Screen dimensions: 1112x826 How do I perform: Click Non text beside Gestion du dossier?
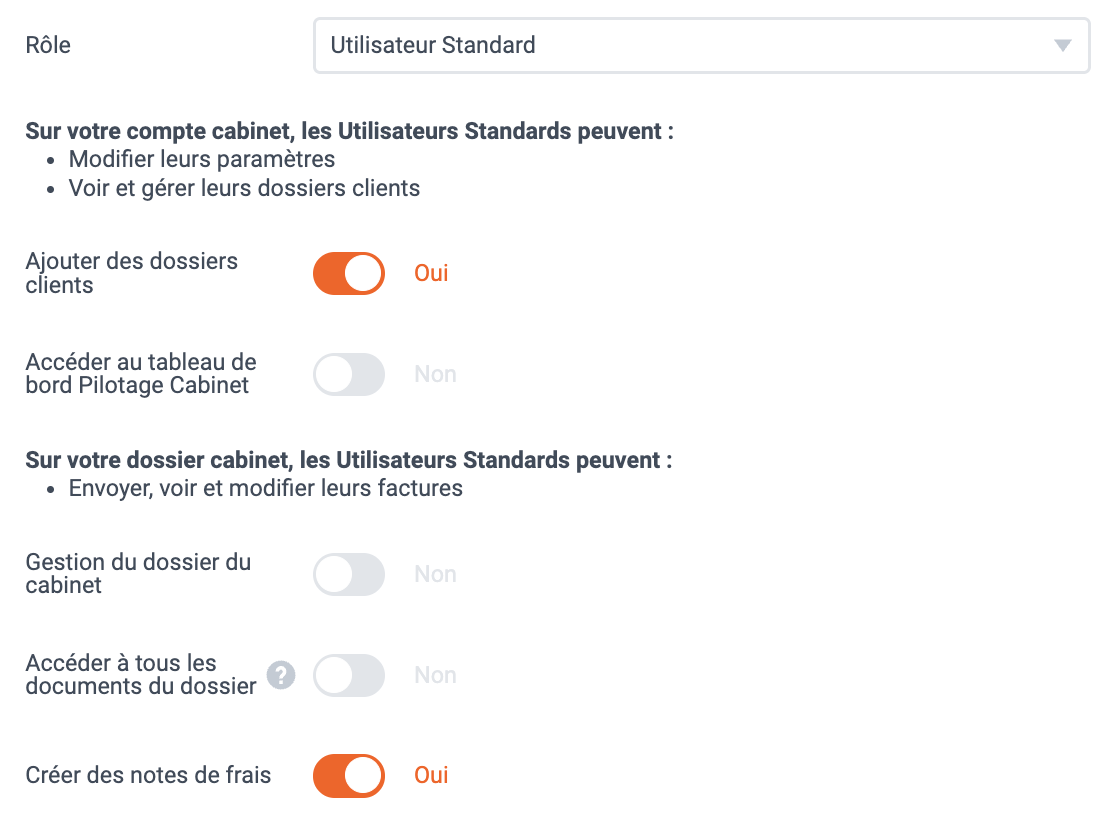coord(435,574)
